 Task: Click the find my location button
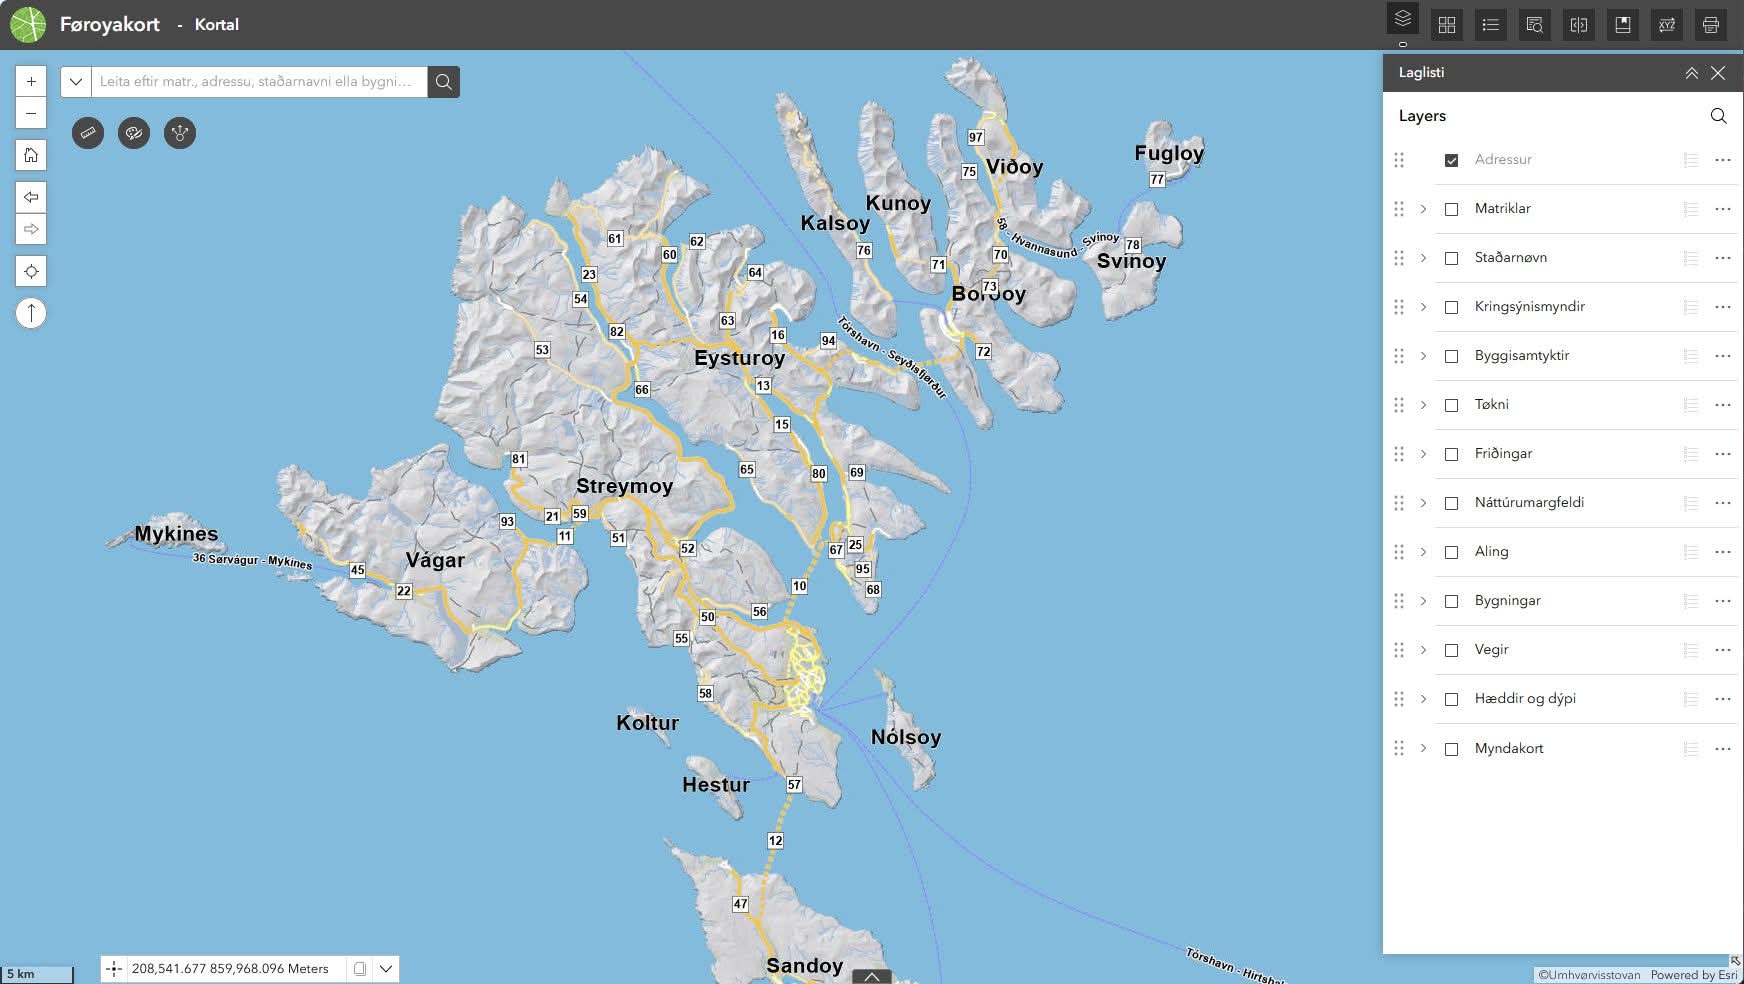pos(31,271)
